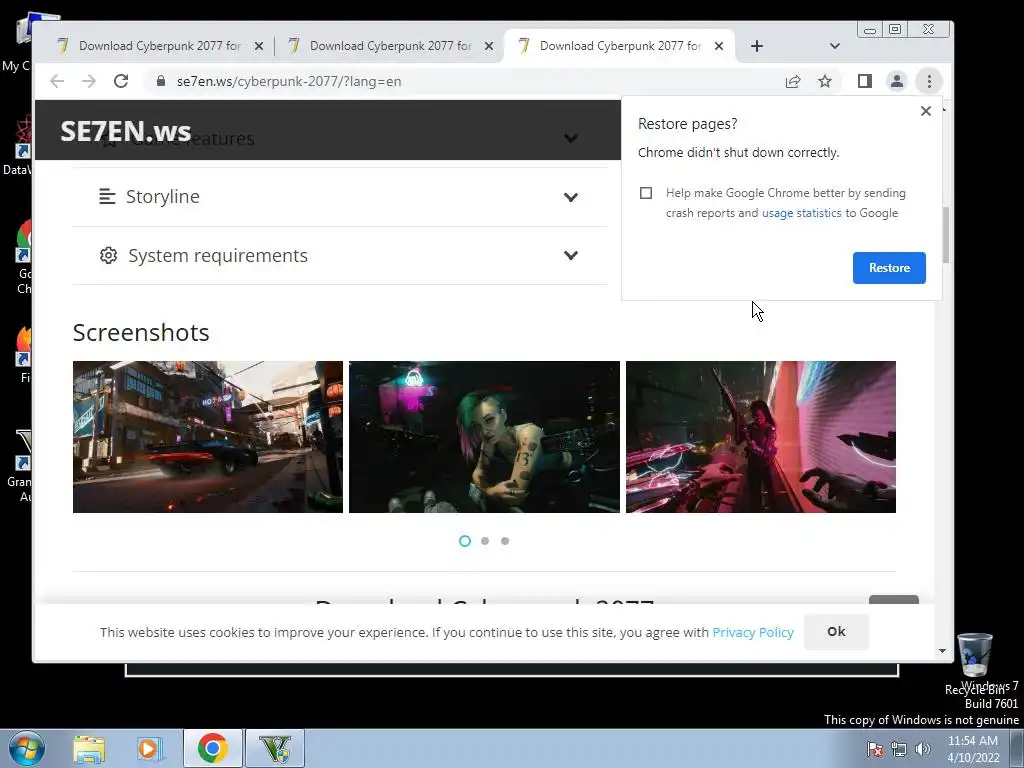Click the SE7EN.ws site logo

pos(125,131)
